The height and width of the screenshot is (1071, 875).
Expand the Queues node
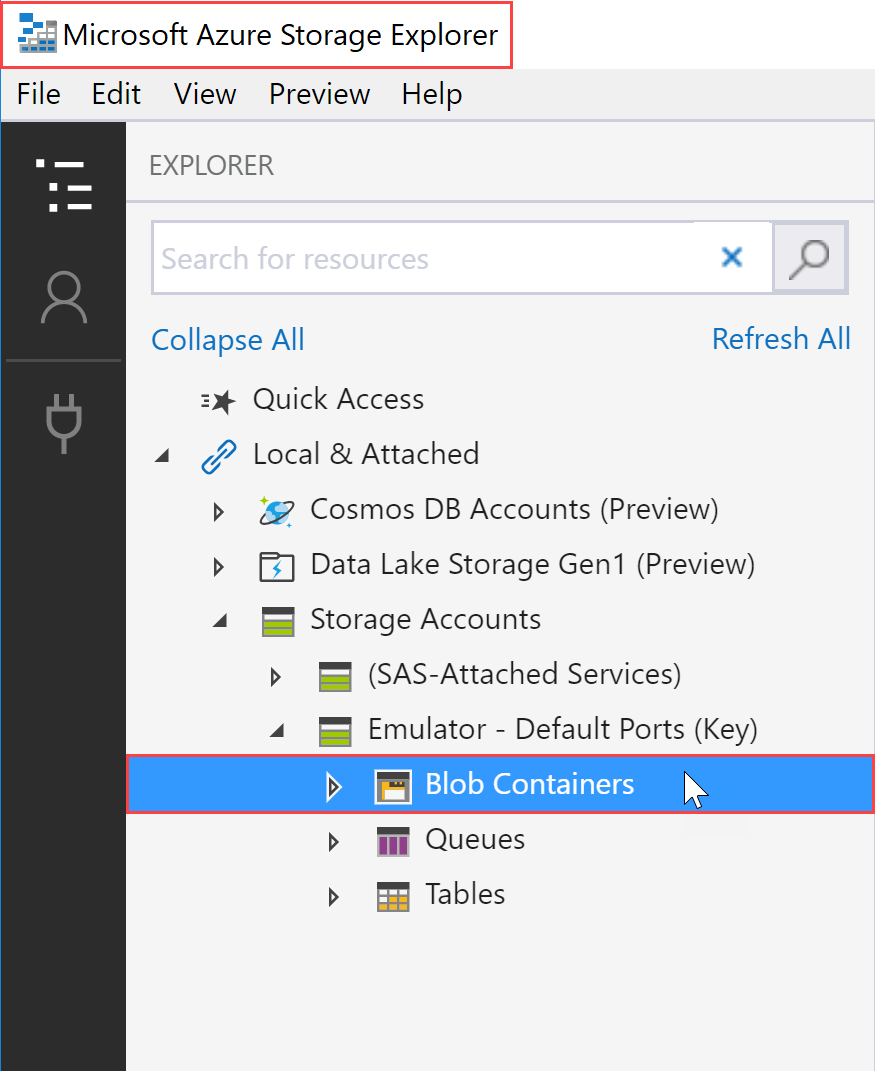(334, 842)
